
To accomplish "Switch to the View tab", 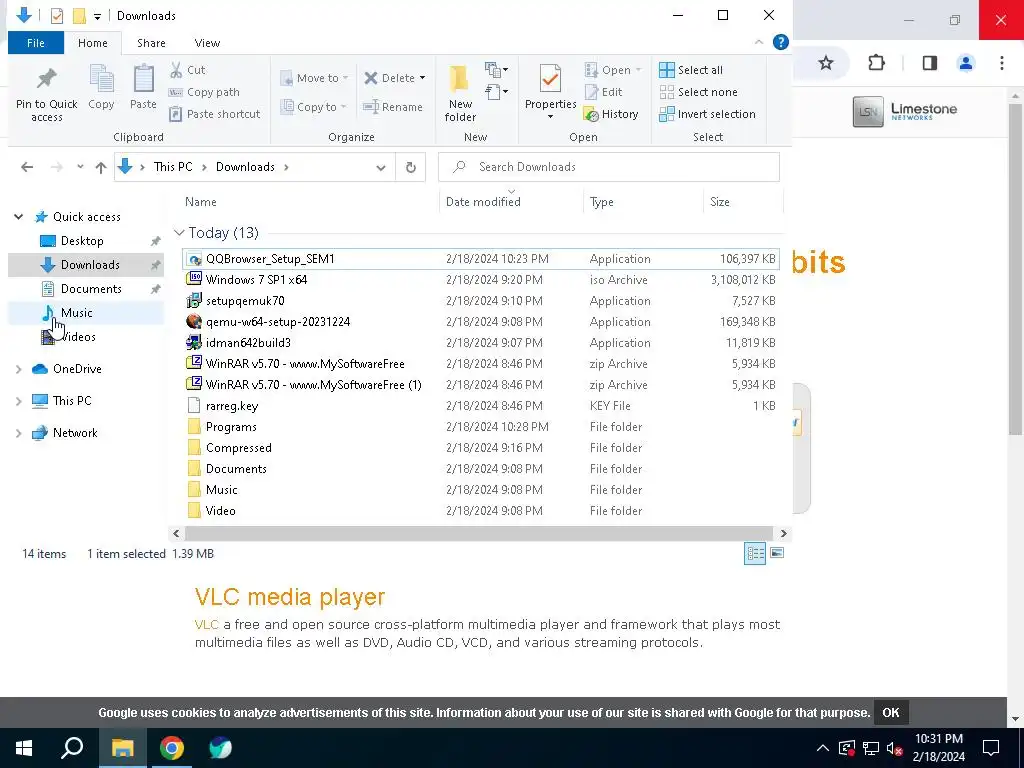I will (x=207, y=43).
